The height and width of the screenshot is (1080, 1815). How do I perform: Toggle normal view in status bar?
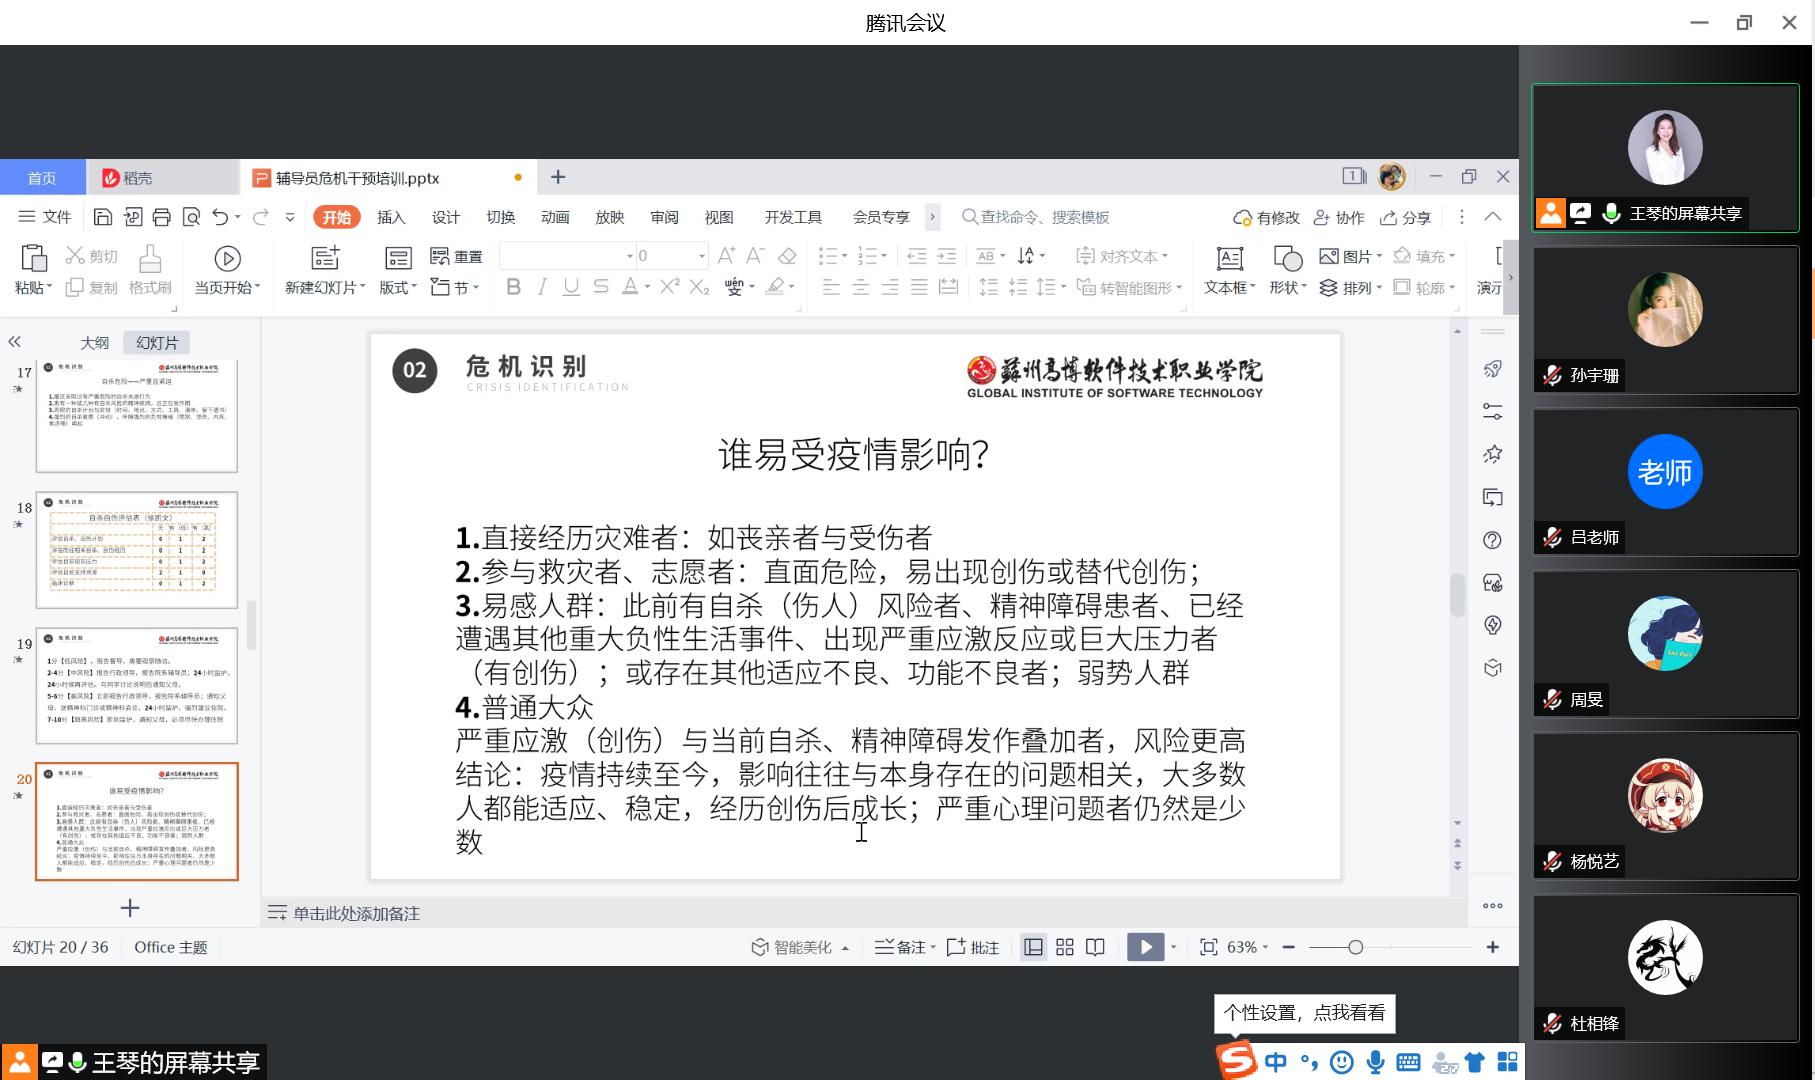coord(1034,947)
